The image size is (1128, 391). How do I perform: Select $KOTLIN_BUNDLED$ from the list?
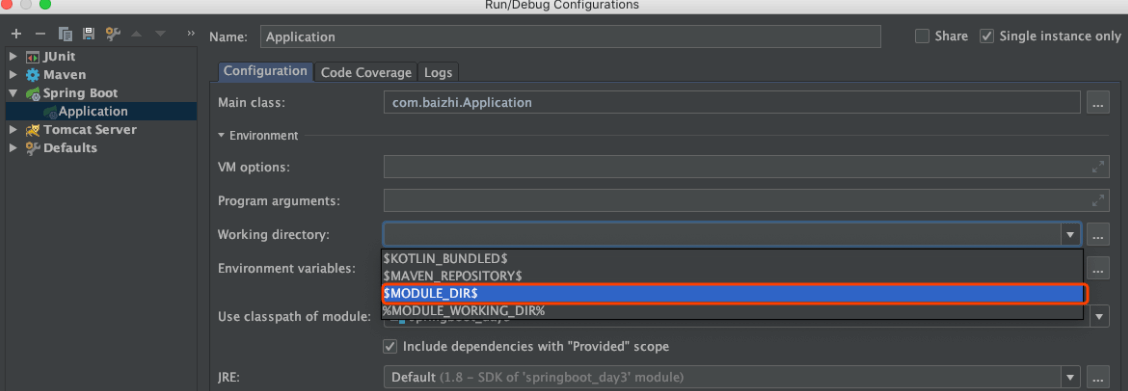732,258
